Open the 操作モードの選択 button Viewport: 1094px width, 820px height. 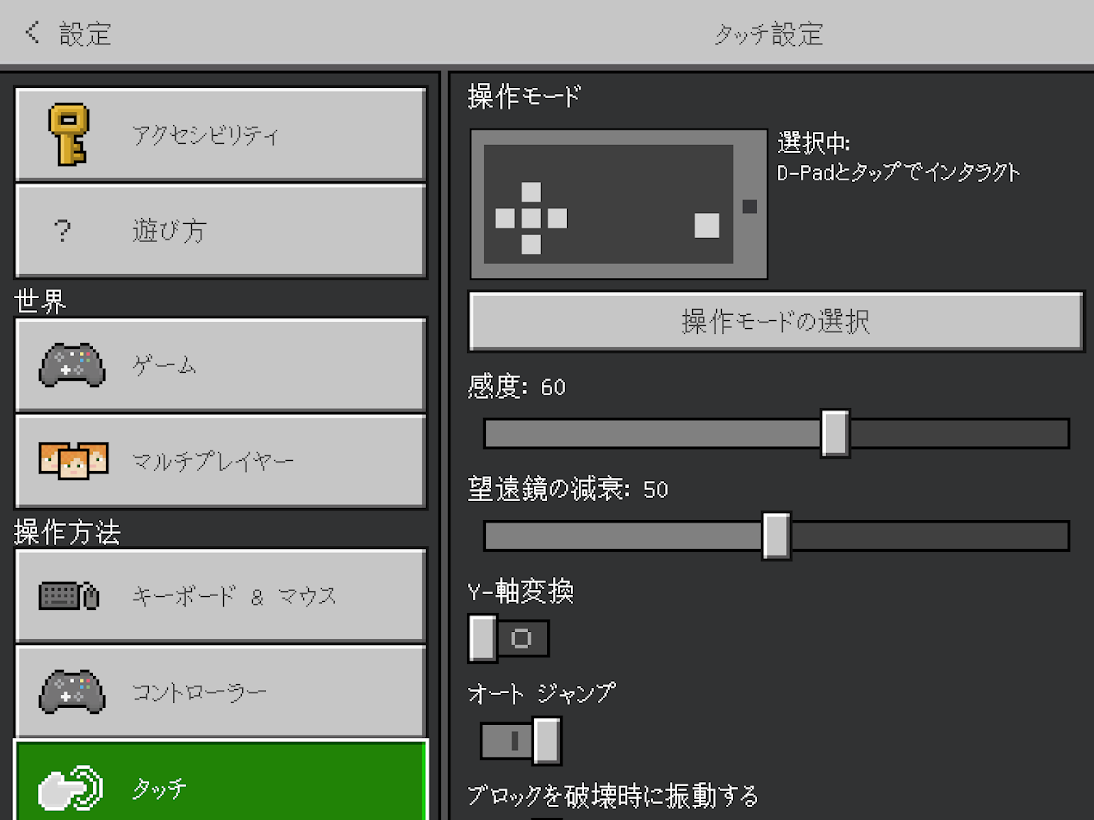(x=776, y=322)
